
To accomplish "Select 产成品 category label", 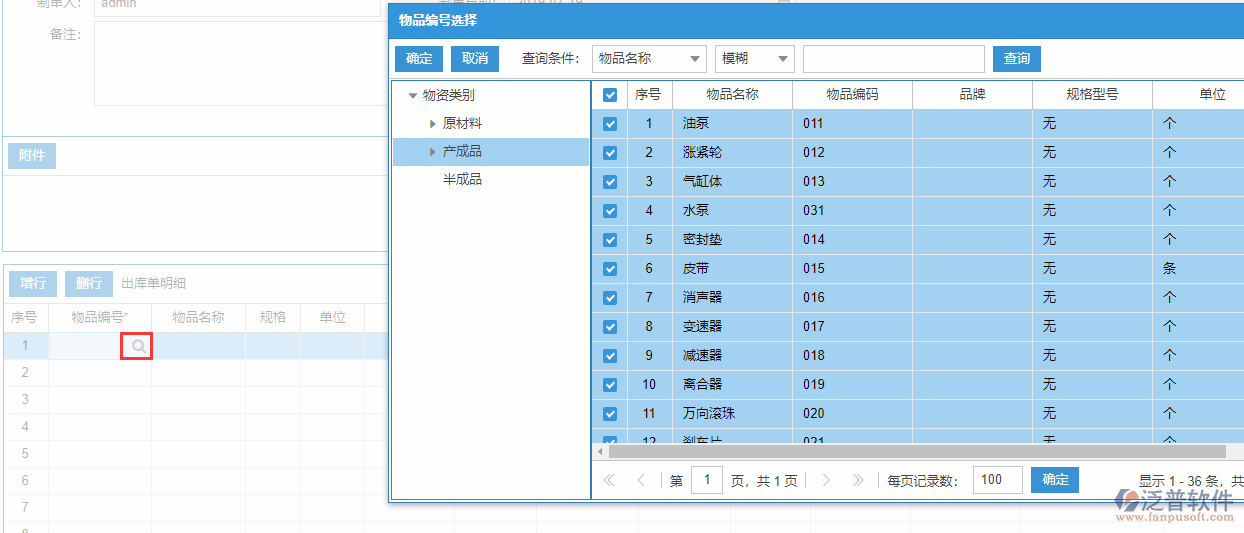I will (462, 152).
